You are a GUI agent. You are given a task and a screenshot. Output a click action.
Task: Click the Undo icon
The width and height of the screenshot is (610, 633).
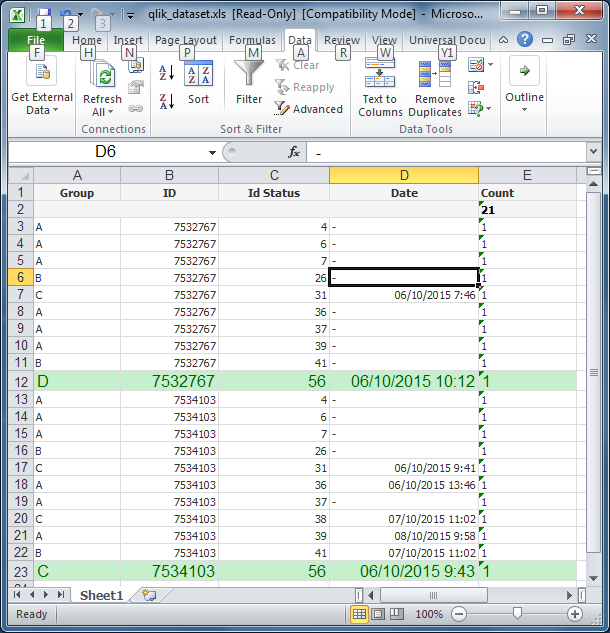65,14
